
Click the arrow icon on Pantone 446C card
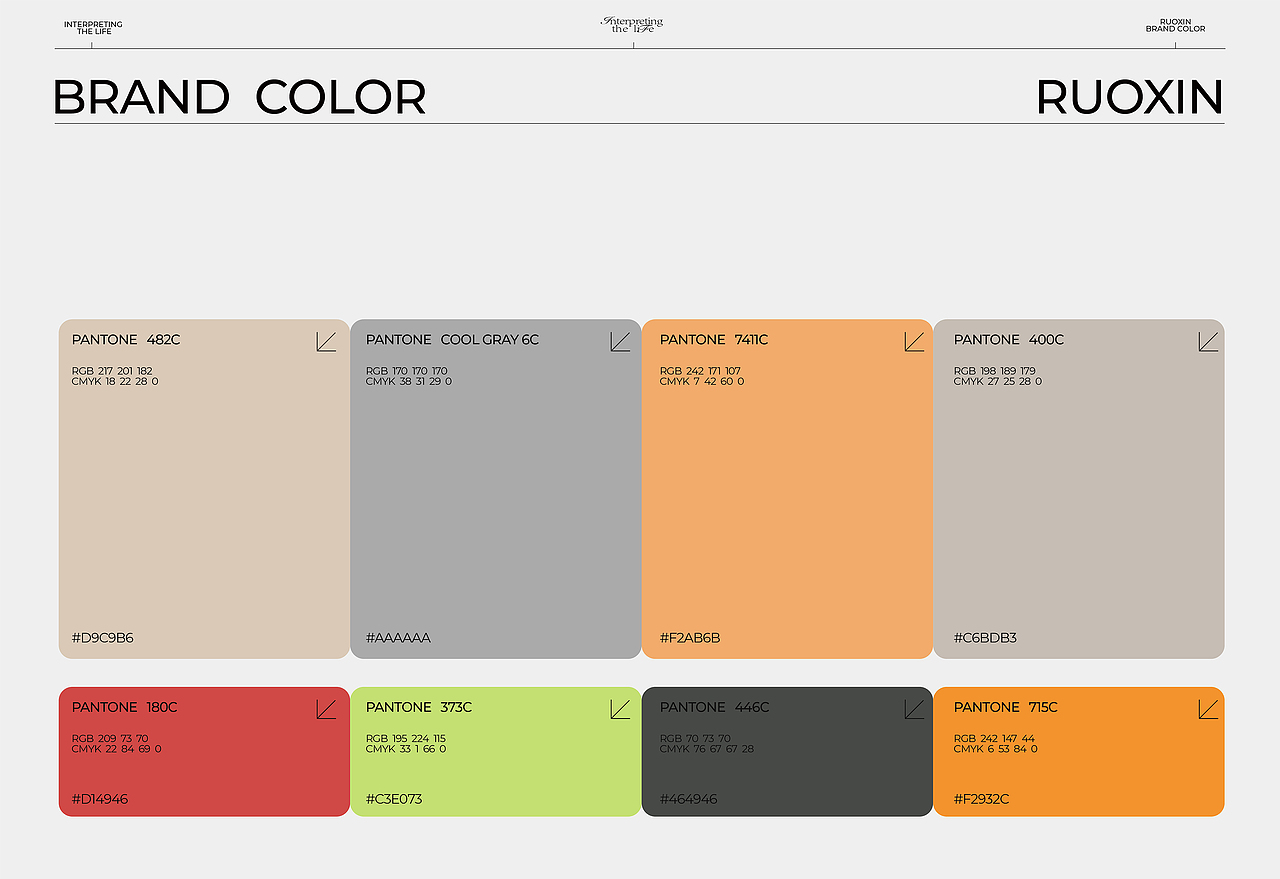(914, 709)
